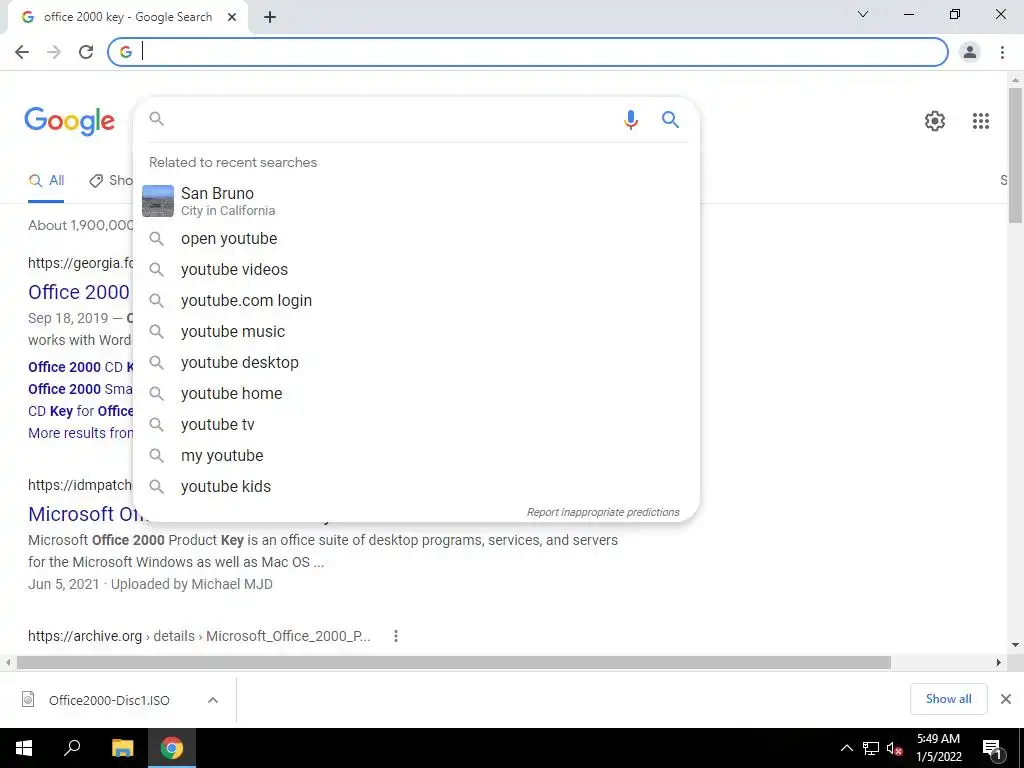
Task: Open the archive.org result three-dot menu
Action: (x=396, y=636)
